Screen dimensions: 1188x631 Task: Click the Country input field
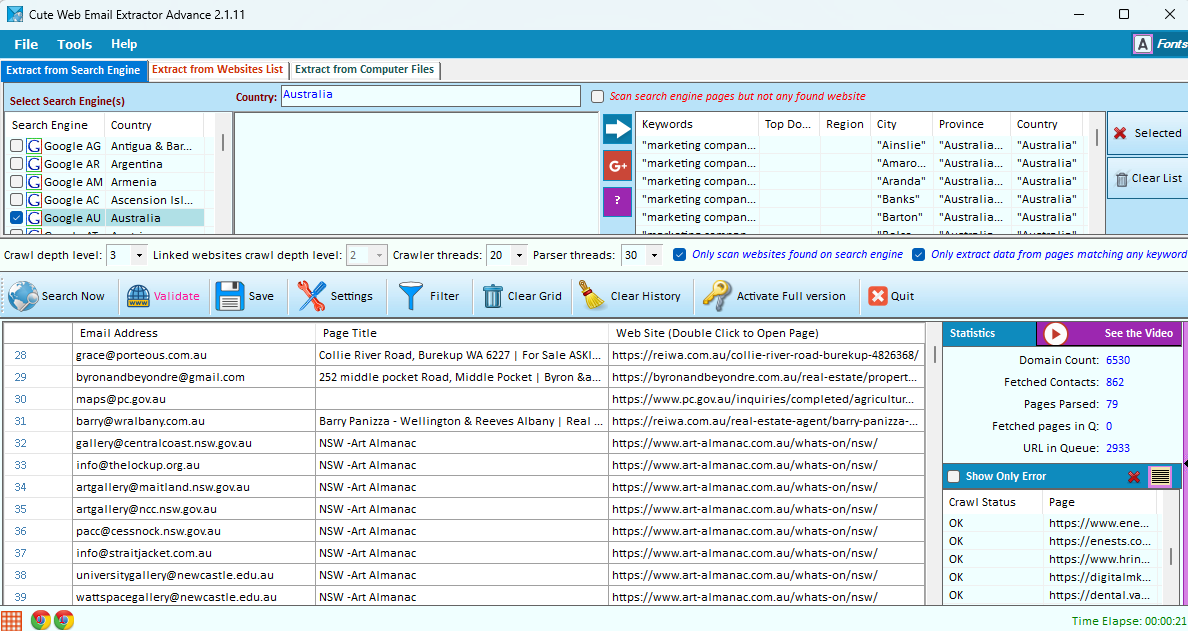pyautogui.click(x=430, y=96)
